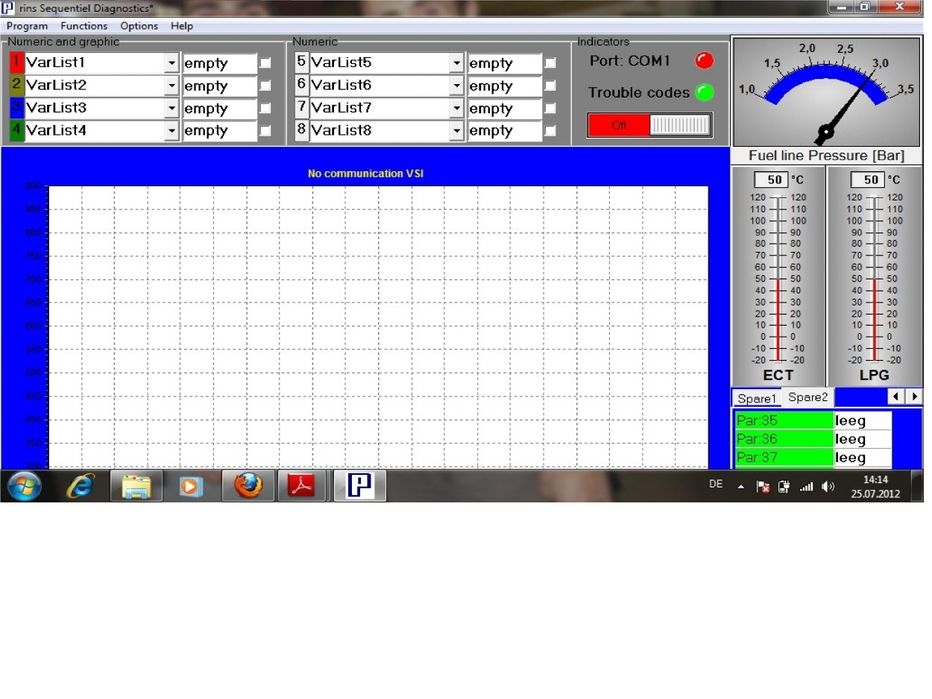Screen dimensions: 932x699
Task: Click the olive channel 2 color box
Action: (x=17, y=85)
